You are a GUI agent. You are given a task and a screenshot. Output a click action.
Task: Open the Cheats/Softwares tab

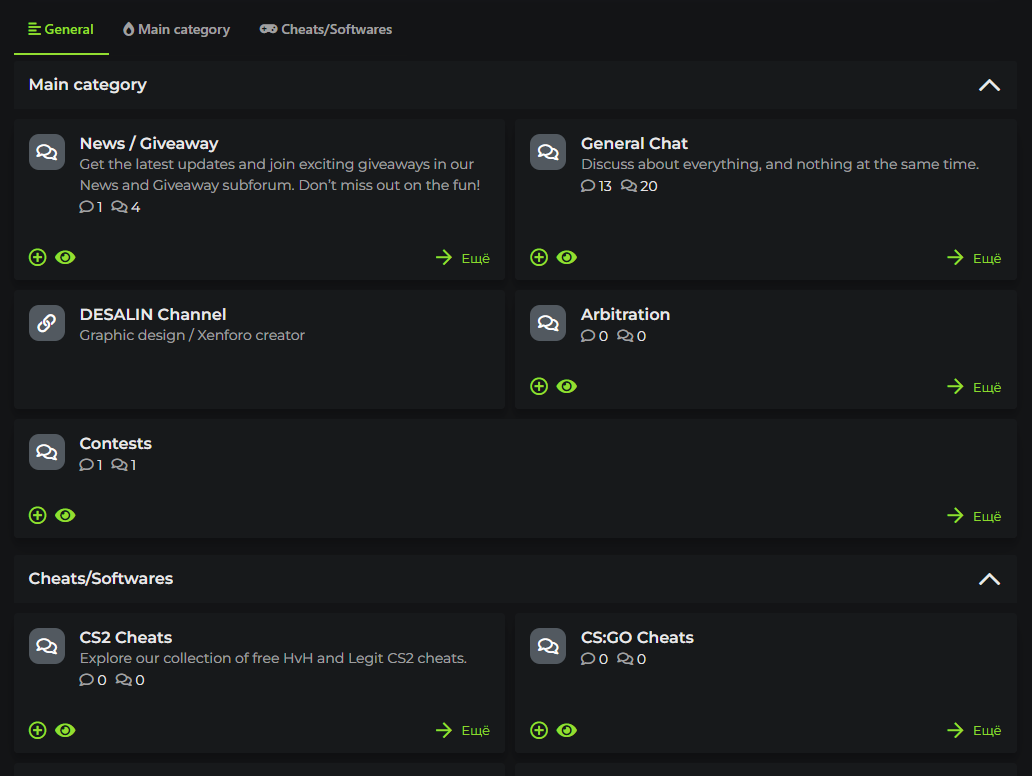coord(326,30)
